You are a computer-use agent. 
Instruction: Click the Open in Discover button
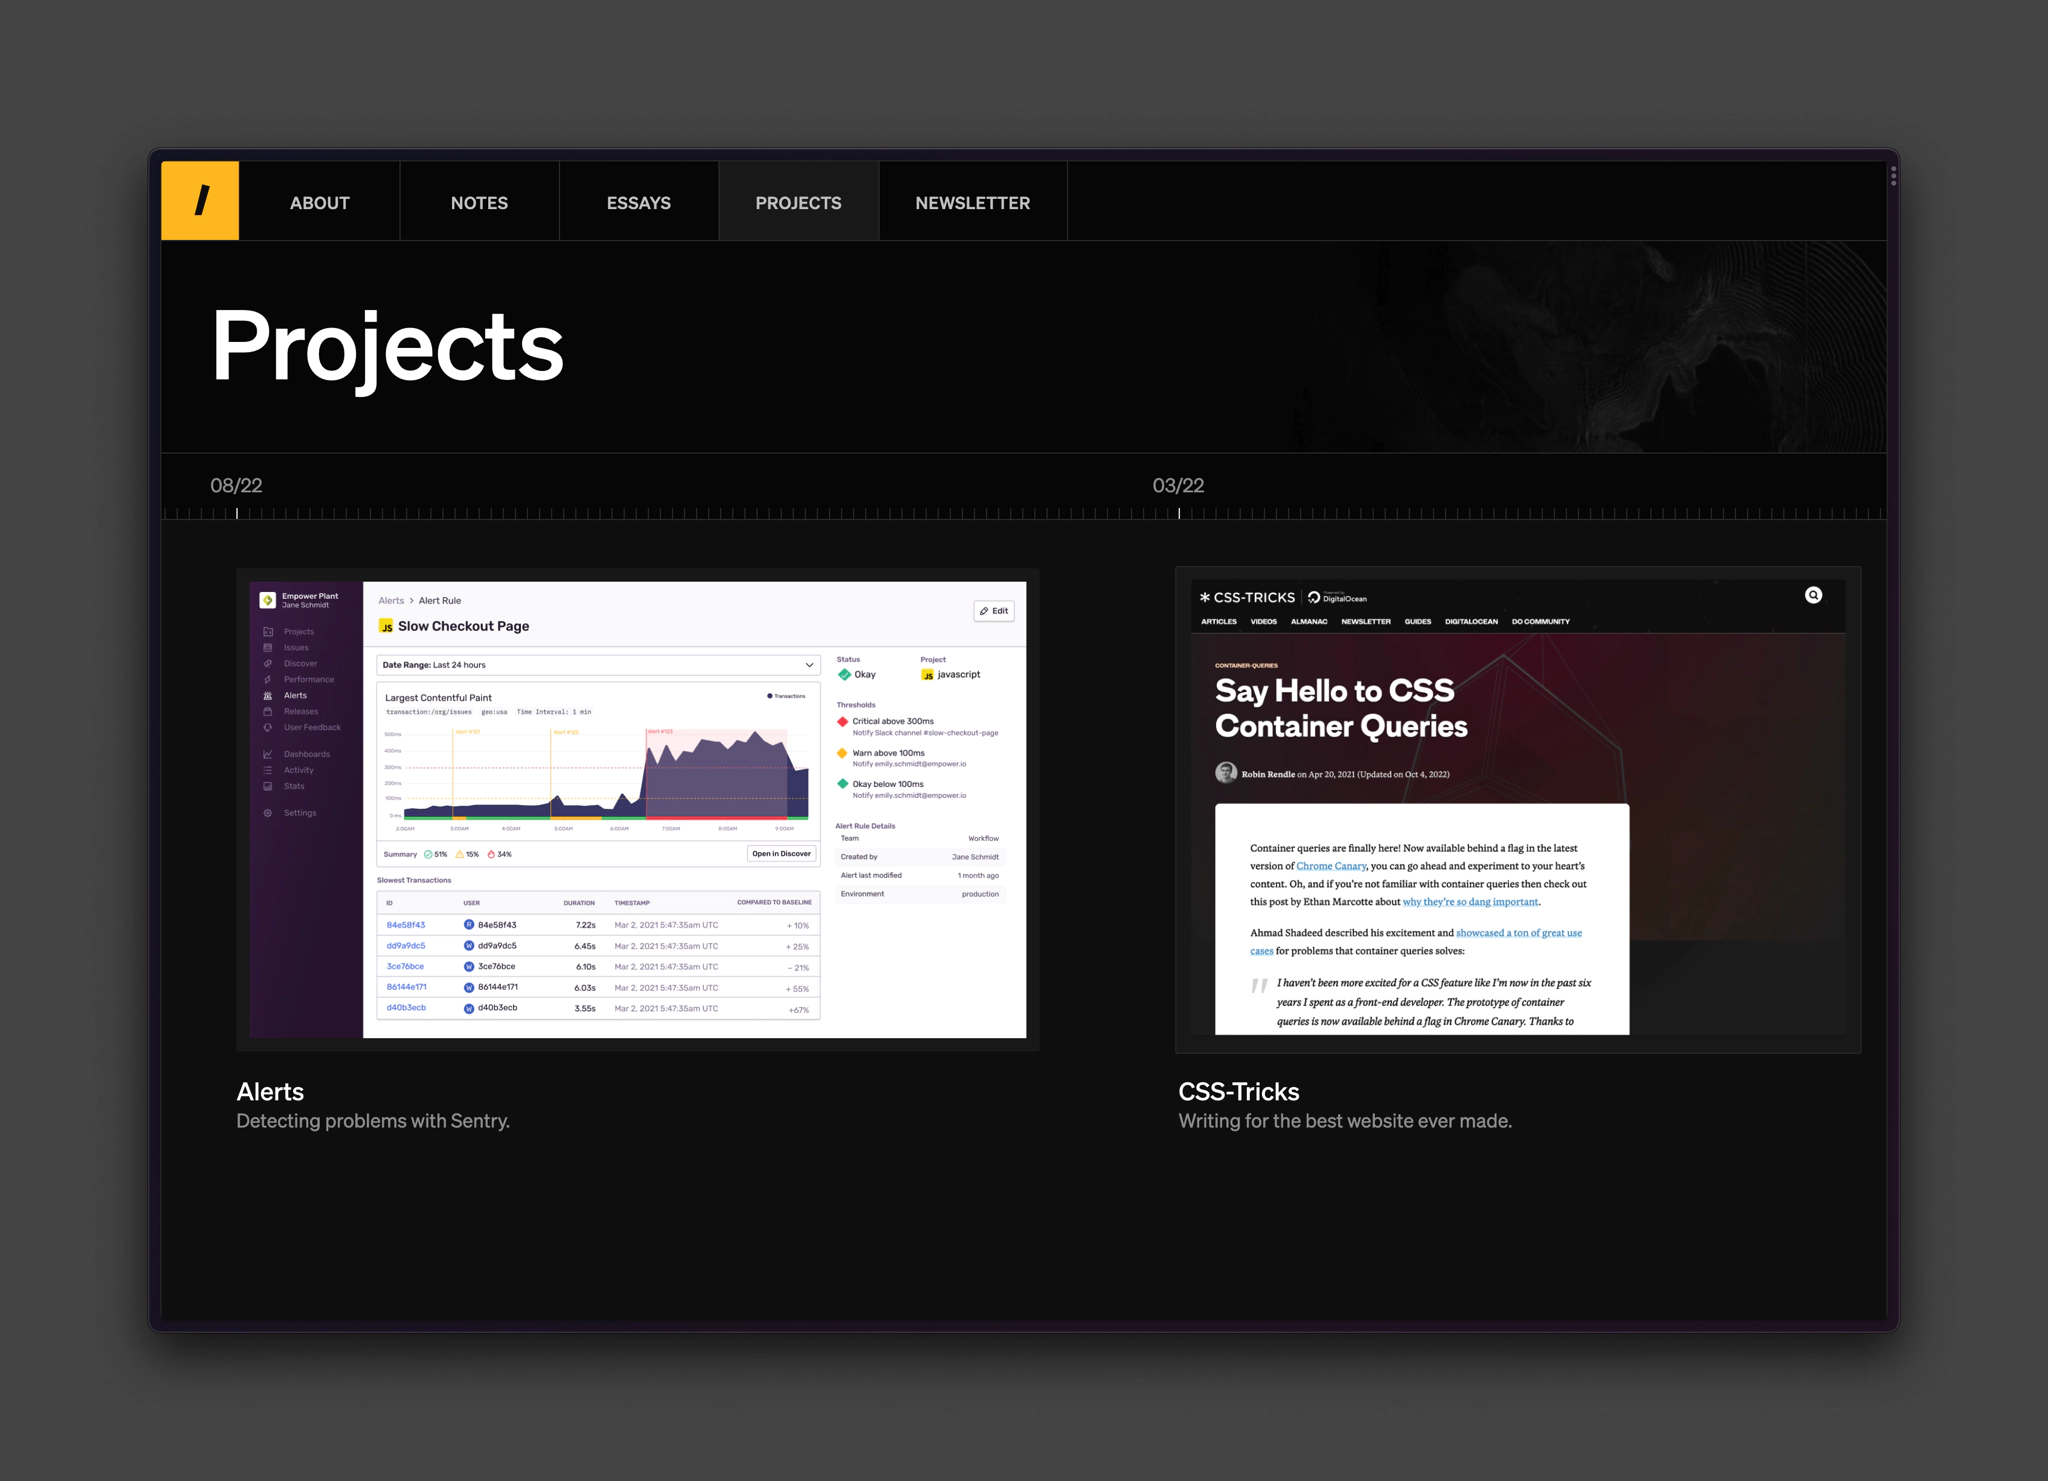coord(781,854)
